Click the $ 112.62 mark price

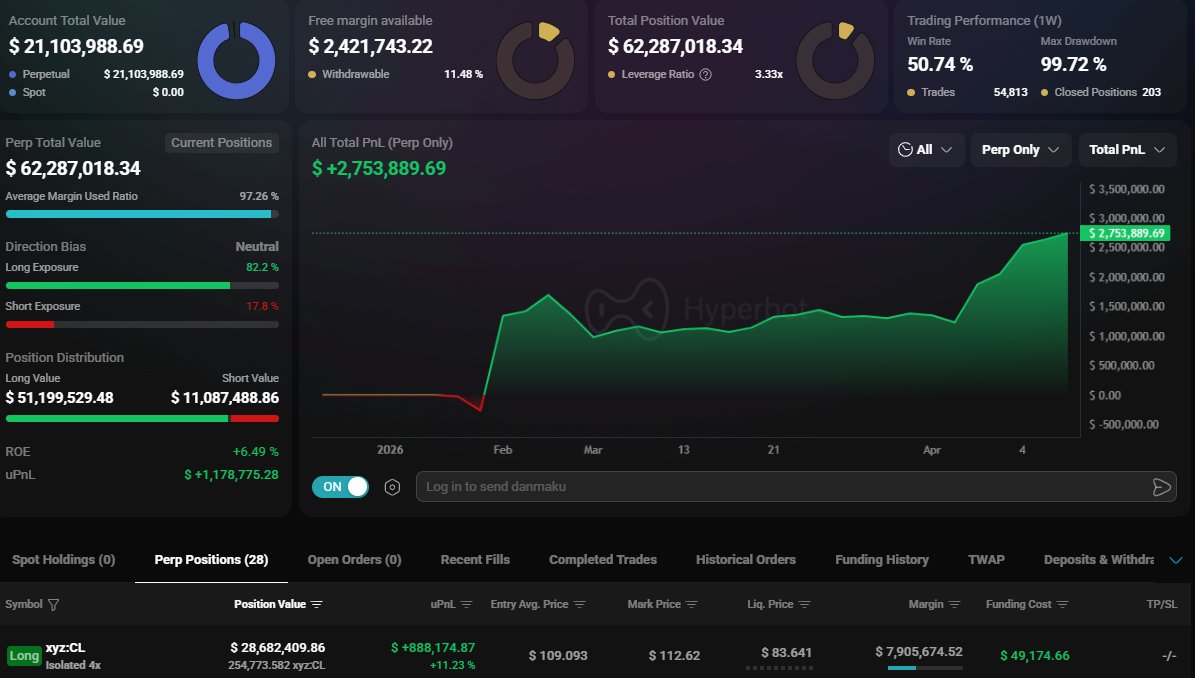coord(674,656)
